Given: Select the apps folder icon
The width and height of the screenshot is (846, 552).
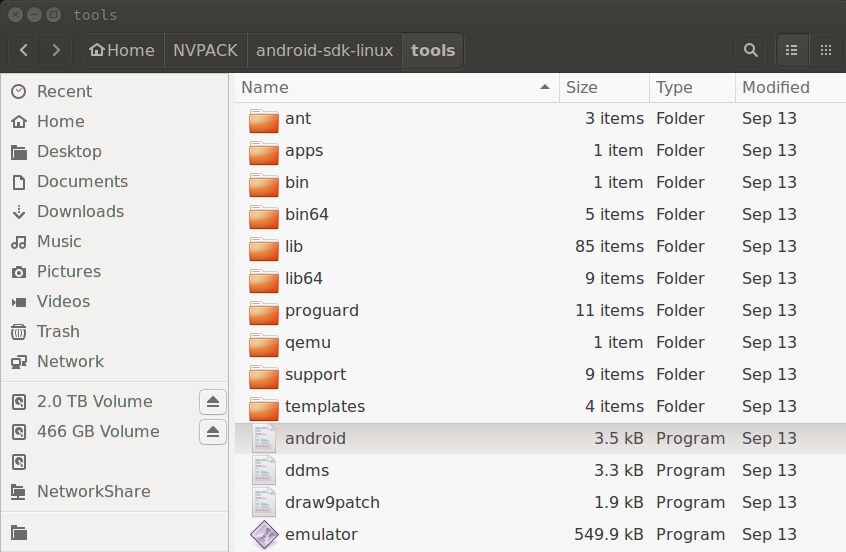Looking at the screenshot, I should tap(264, 152).
